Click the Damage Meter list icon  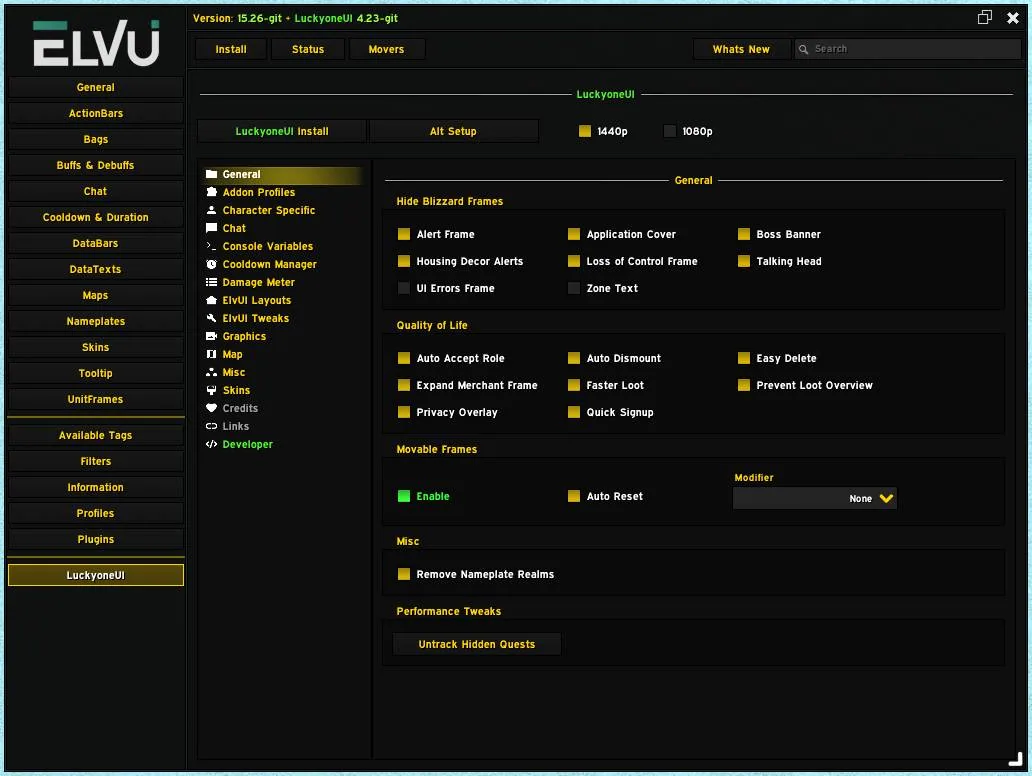point(211,282)
